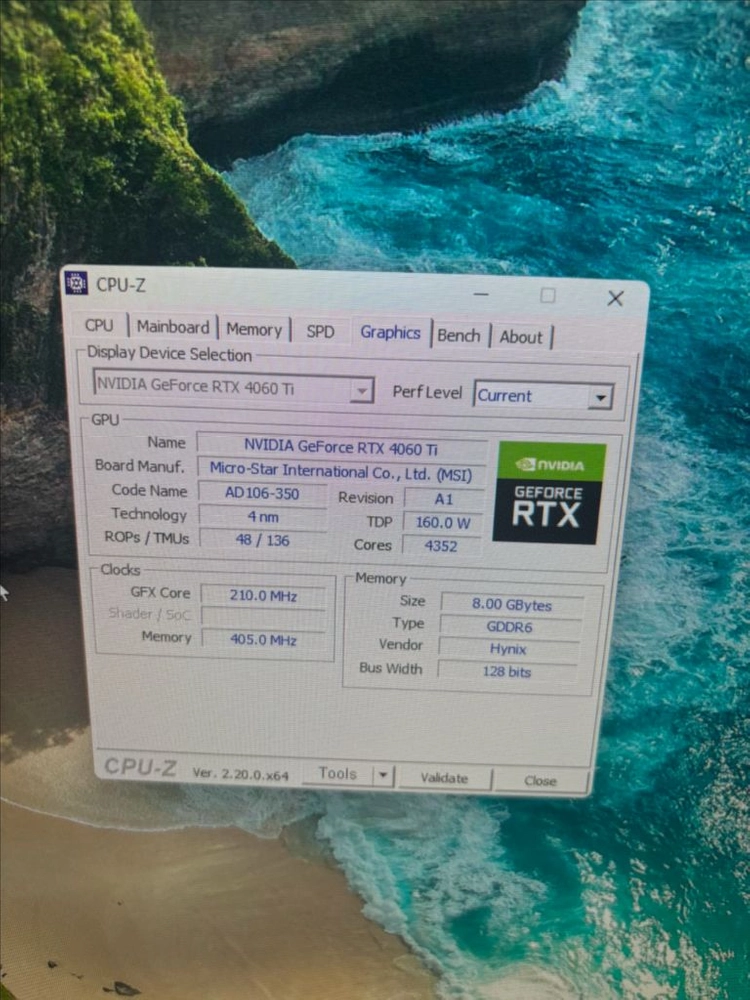Screen dimensions: 750x1000
Task: Close the CPU-Z window with X
Action: (x=615, y=298)
